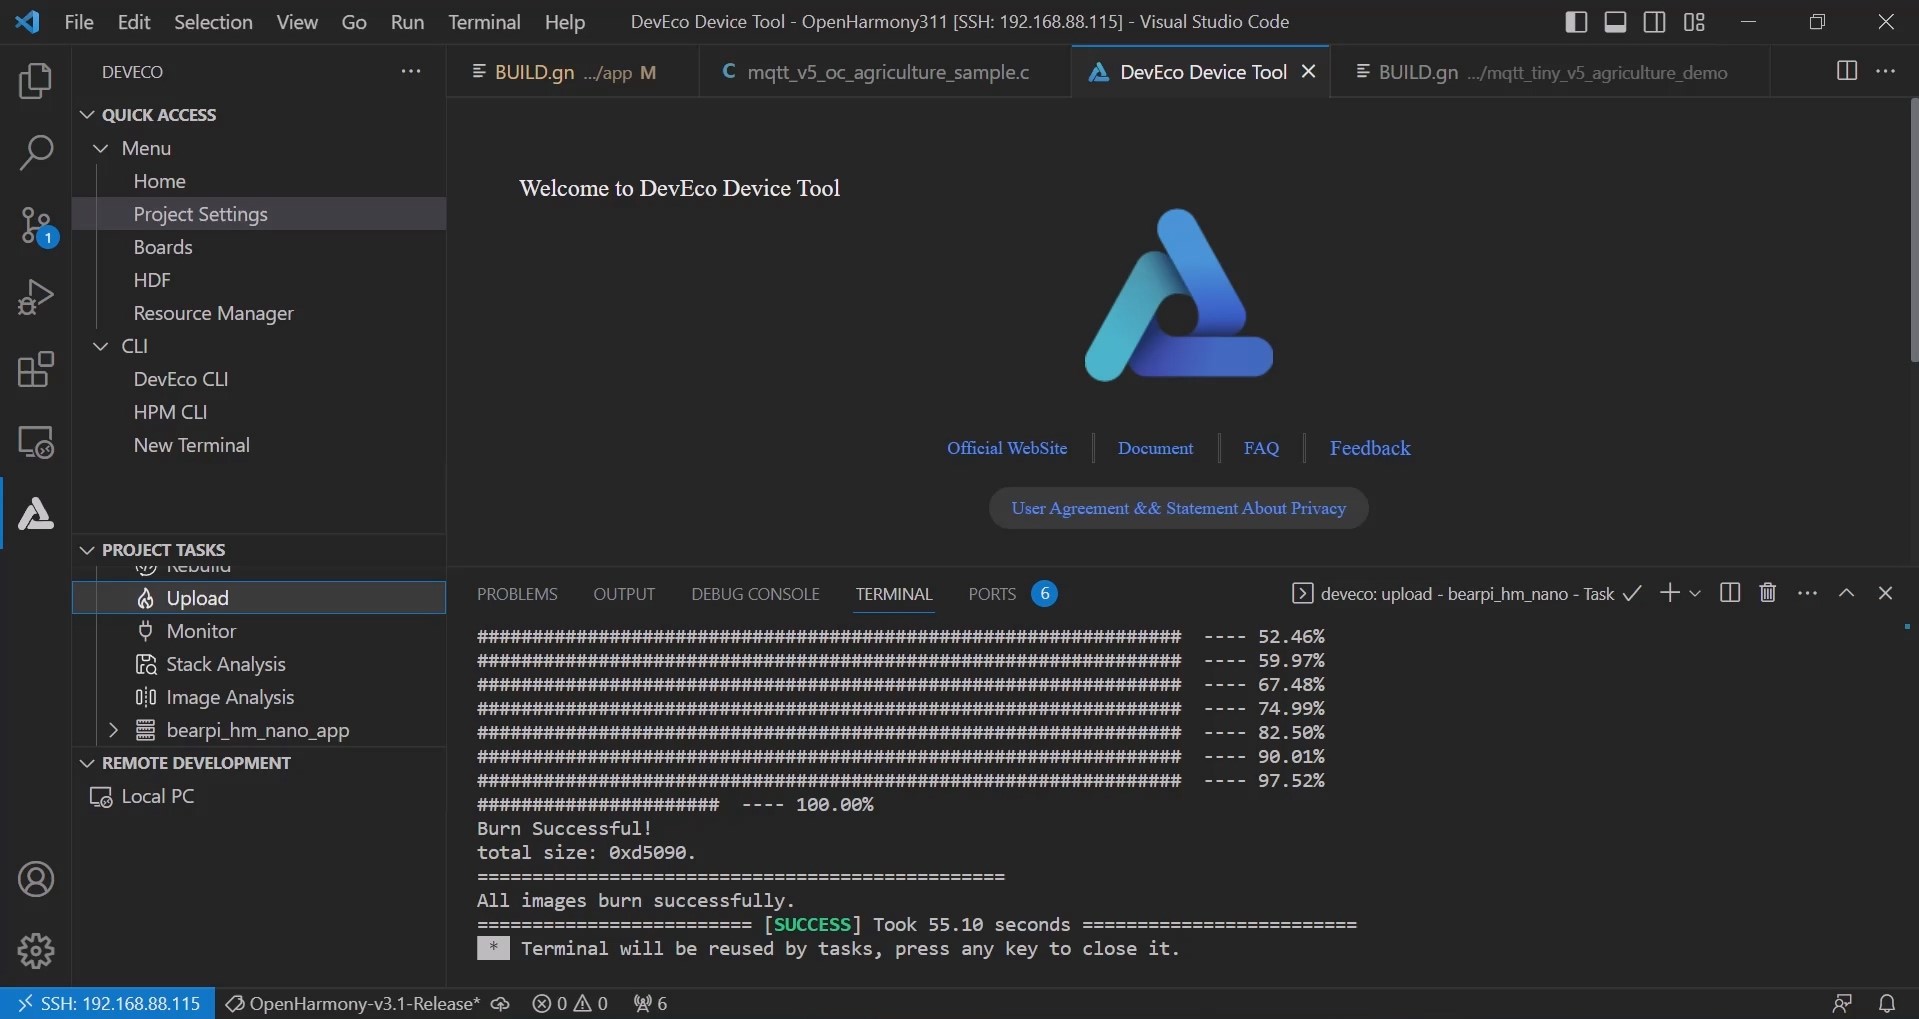Open the Document link

pyautogui.click(x=1155, y=448)
